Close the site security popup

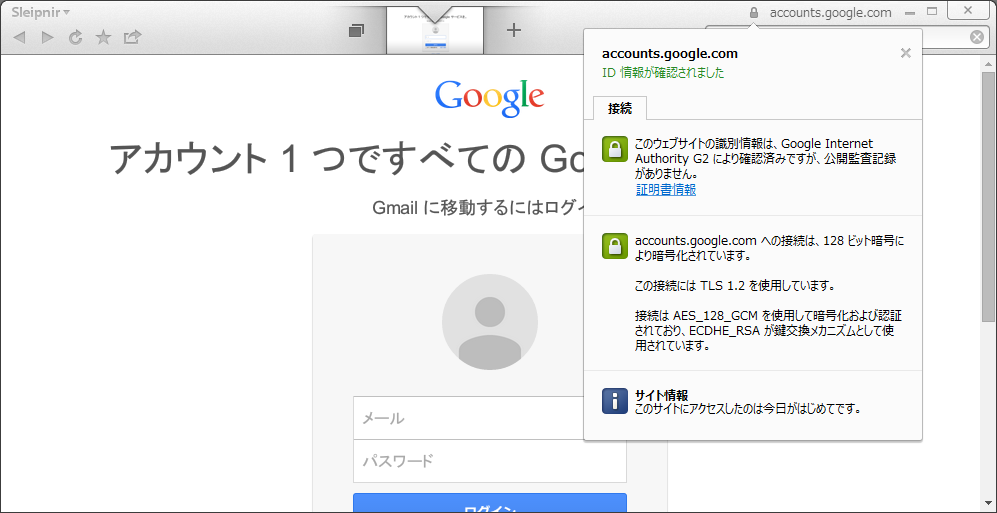[906, 53]
